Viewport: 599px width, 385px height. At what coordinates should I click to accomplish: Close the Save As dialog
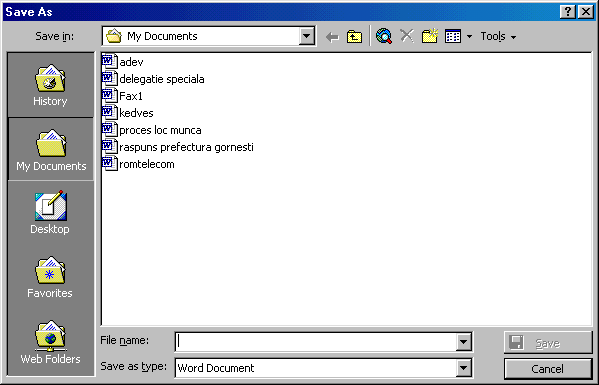(586, 12)
